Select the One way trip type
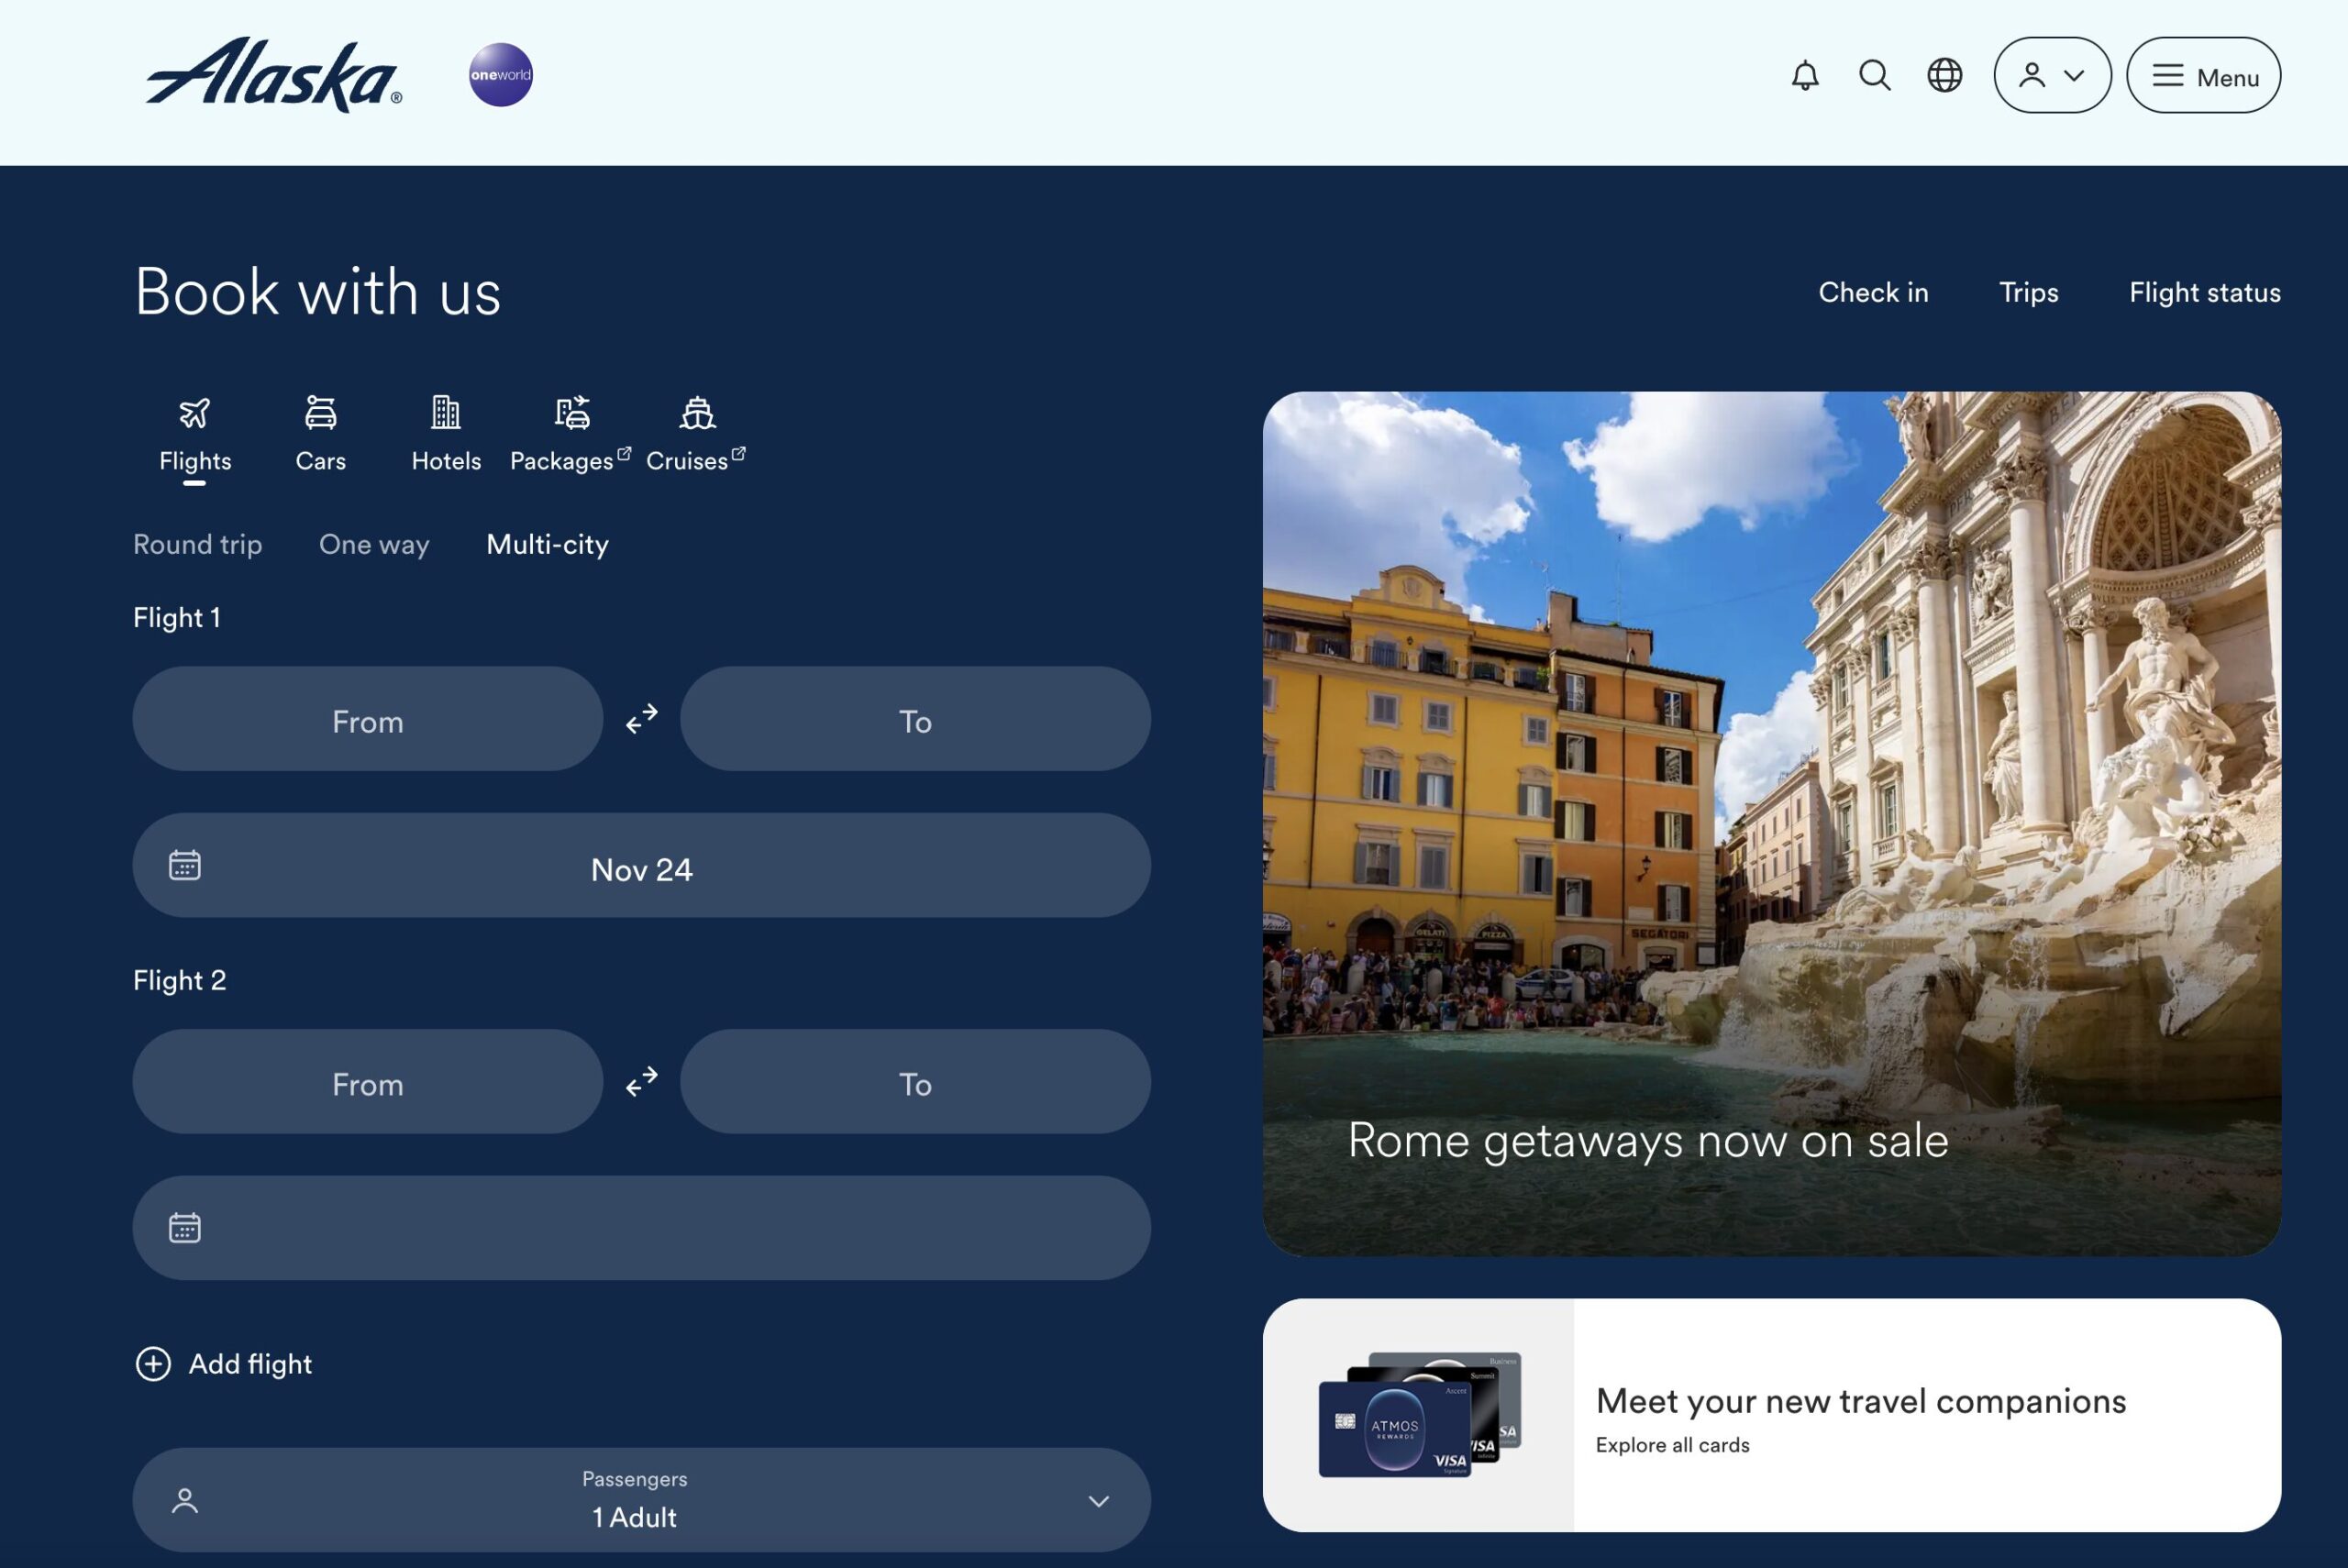The height and width of the screenshot is (1568, 2348). (374, 544)
